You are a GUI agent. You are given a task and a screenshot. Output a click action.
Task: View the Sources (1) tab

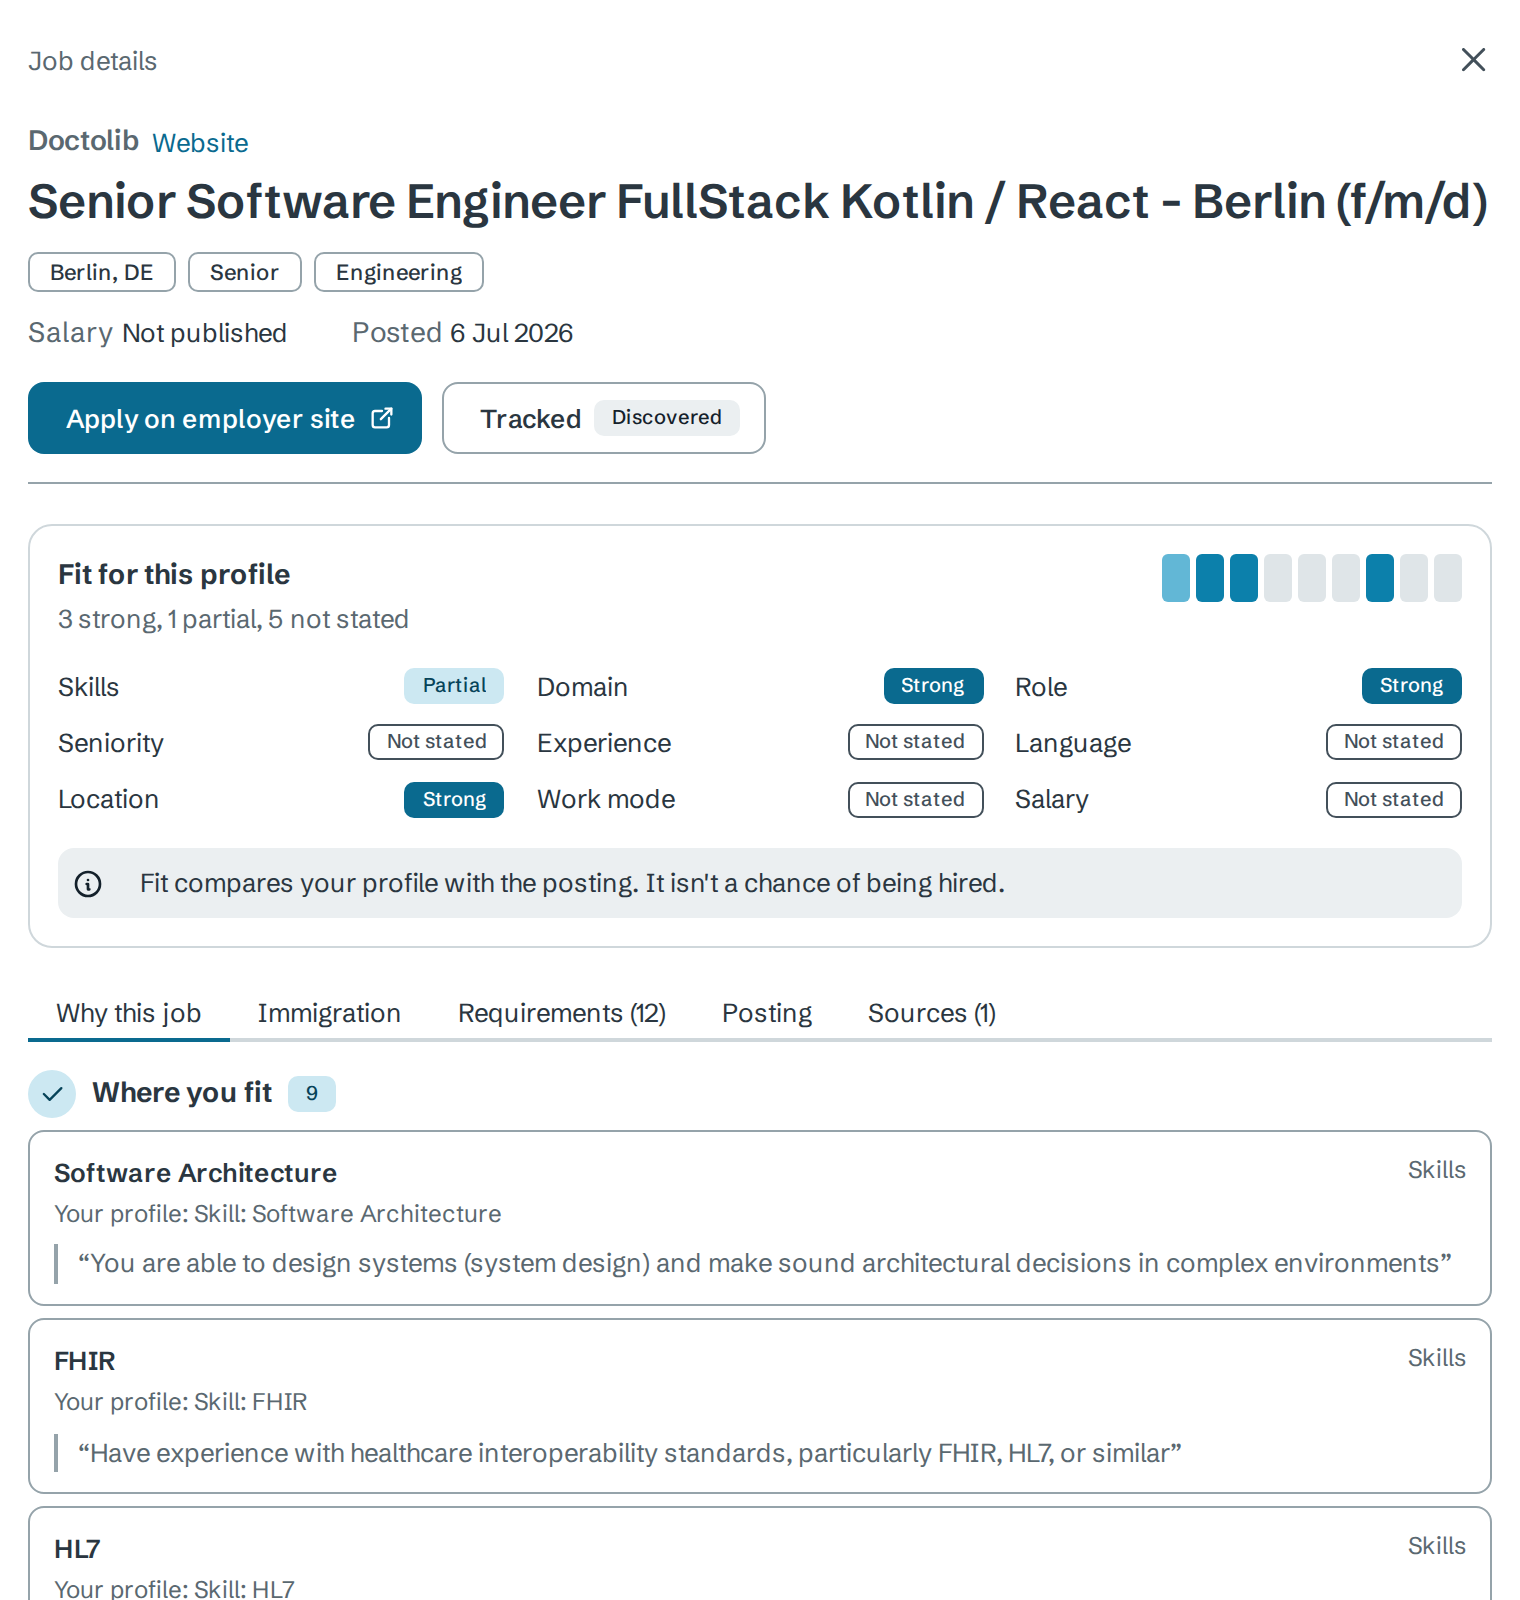coord(932,1013)
